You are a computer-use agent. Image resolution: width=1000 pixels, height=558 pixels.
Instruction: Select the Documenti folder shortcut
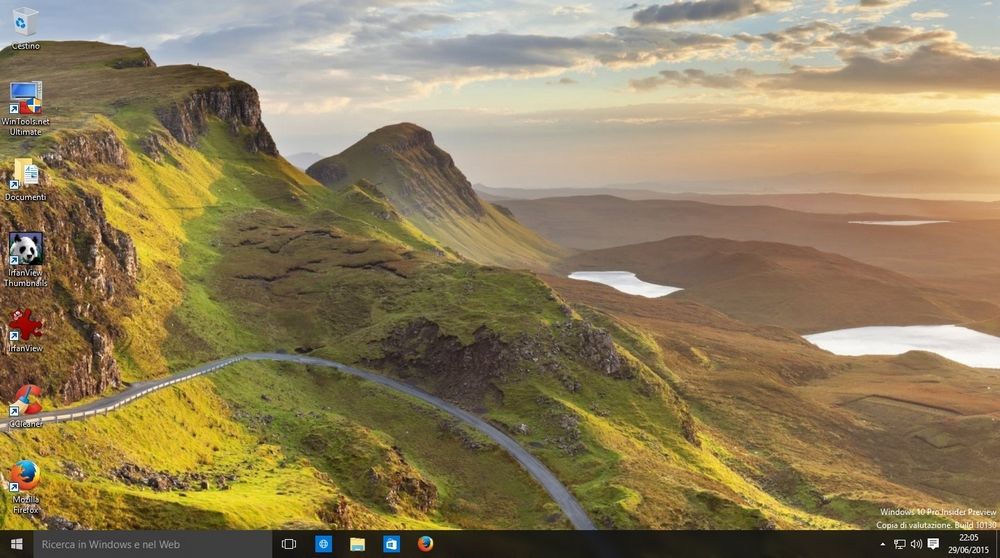[x=25, y=174]
